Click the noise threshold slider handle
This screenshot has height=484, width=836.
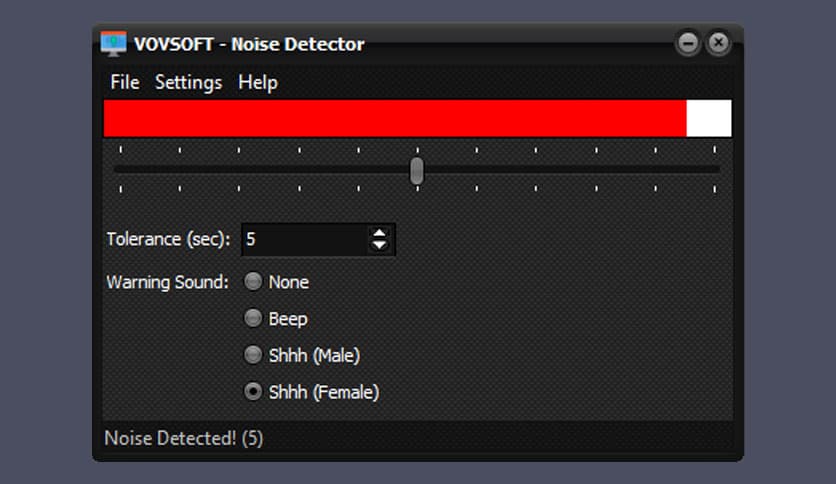coord(416,171)
